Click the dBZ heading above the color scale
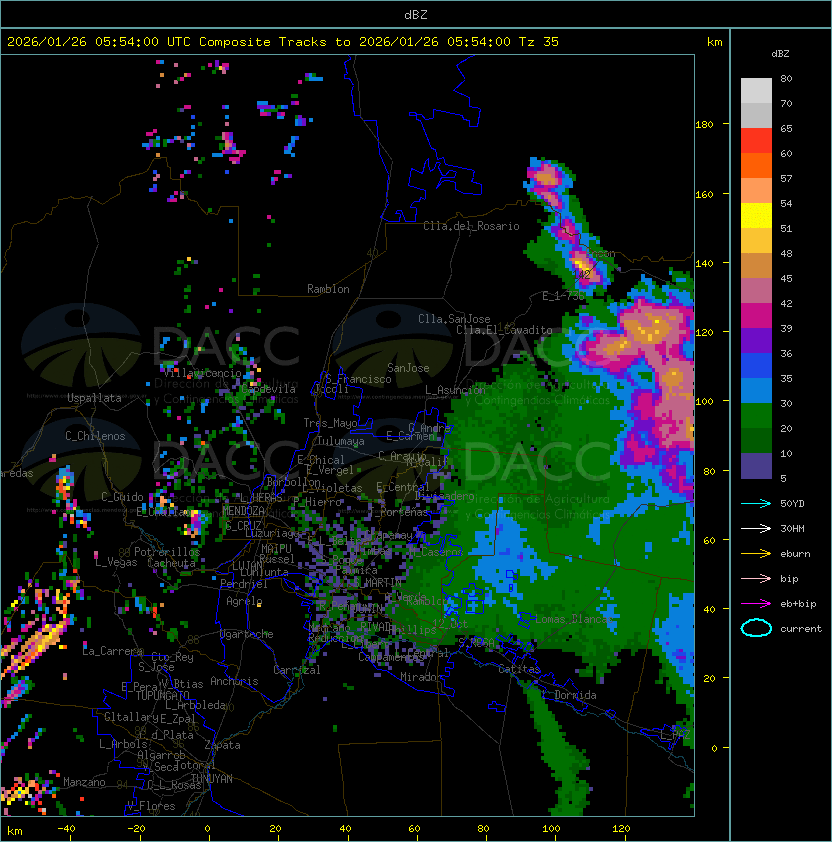832x842 pixels. coord(780,54)
